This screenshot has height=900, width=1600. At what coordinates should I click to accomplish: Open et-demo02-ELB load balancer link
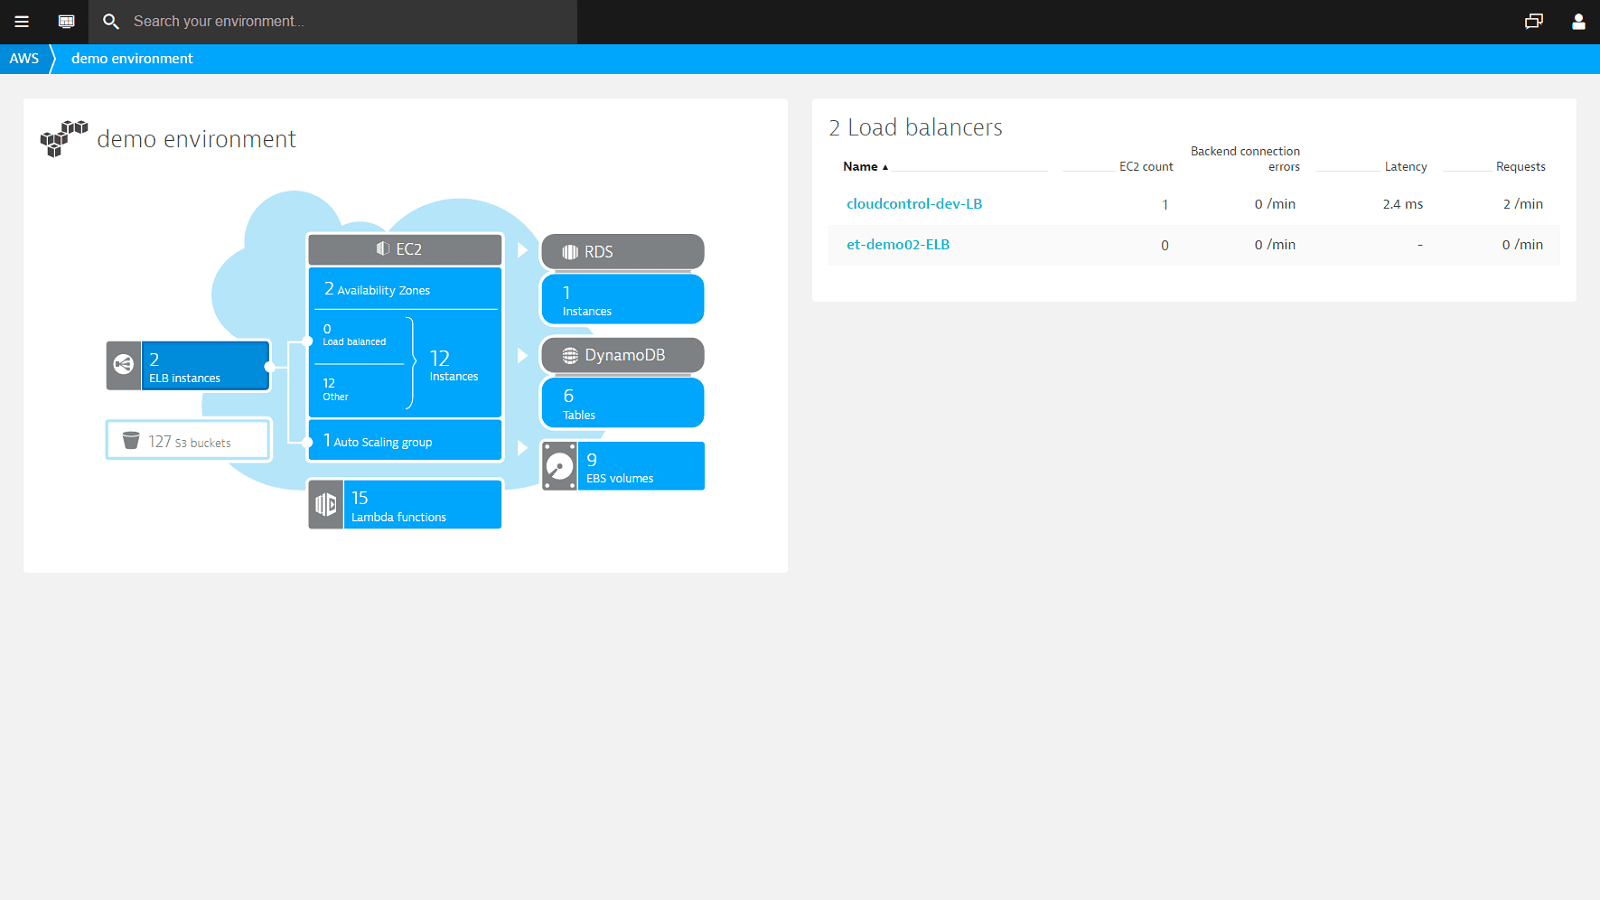pos(898,244)
